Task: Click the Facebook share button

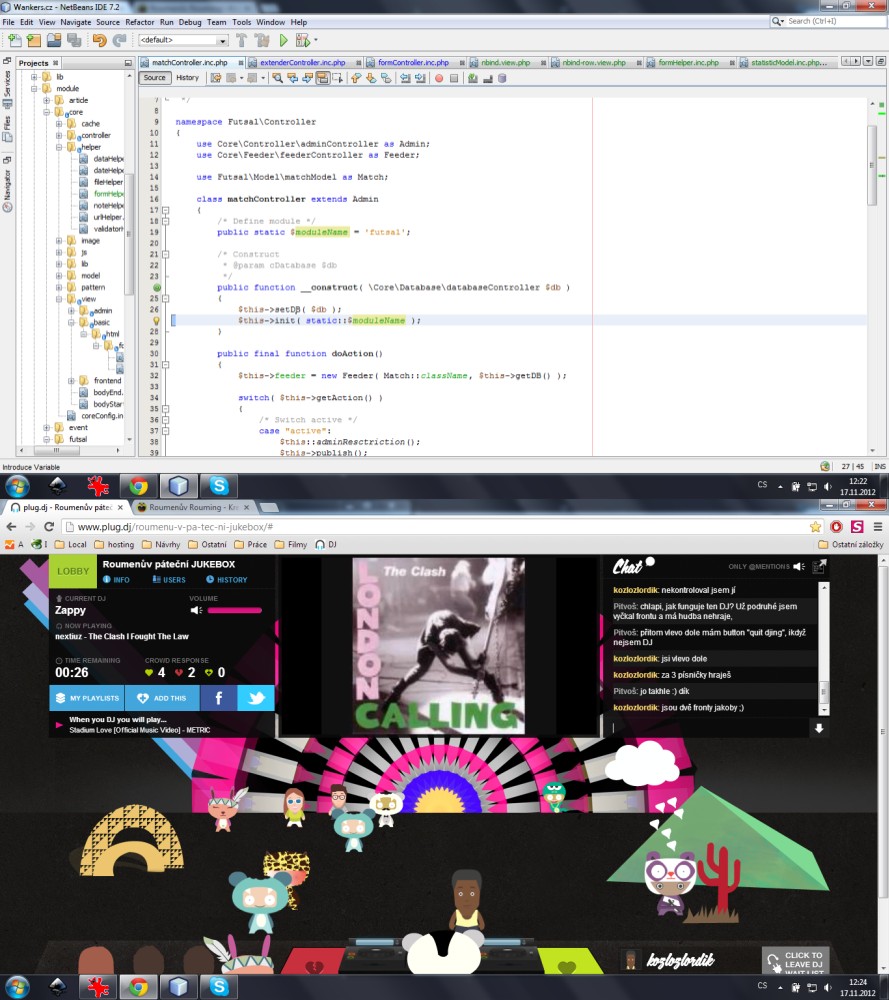Action: 218,698
